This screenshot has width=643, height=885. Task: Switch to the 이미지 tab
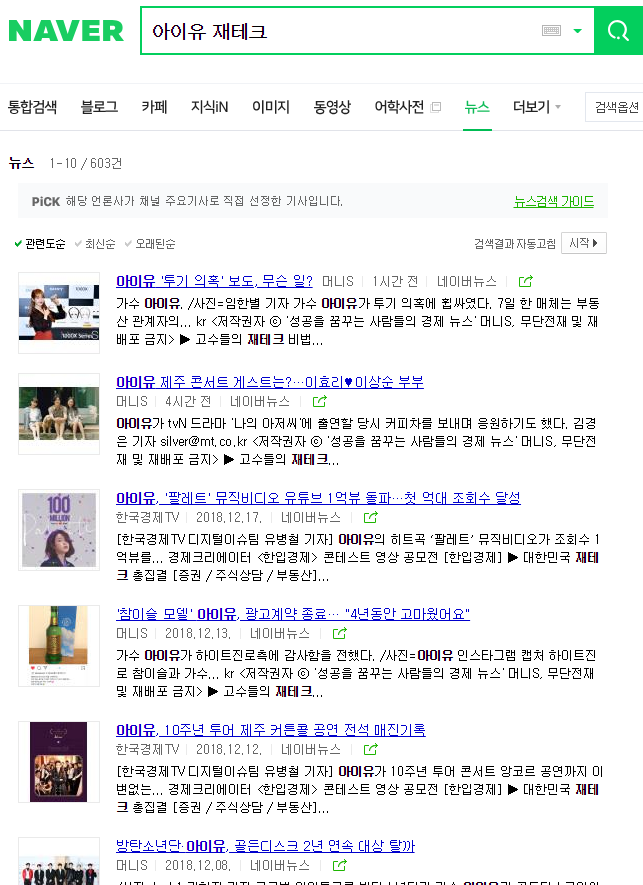pyautogui.click(x=270, y=107)
